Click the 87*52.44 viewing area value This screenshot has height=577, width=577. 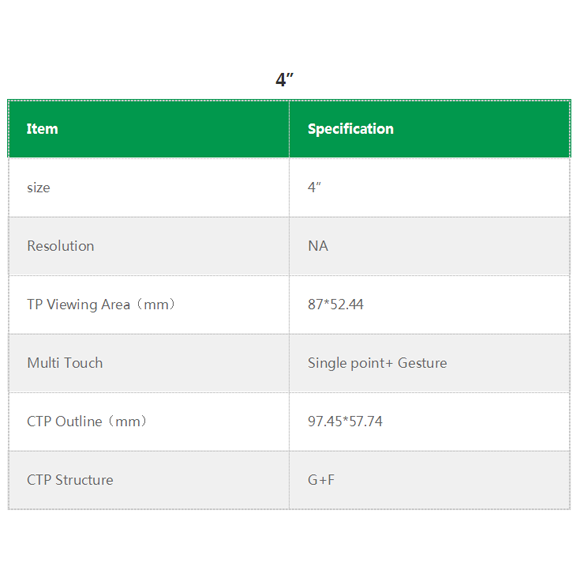click(336, 304)
